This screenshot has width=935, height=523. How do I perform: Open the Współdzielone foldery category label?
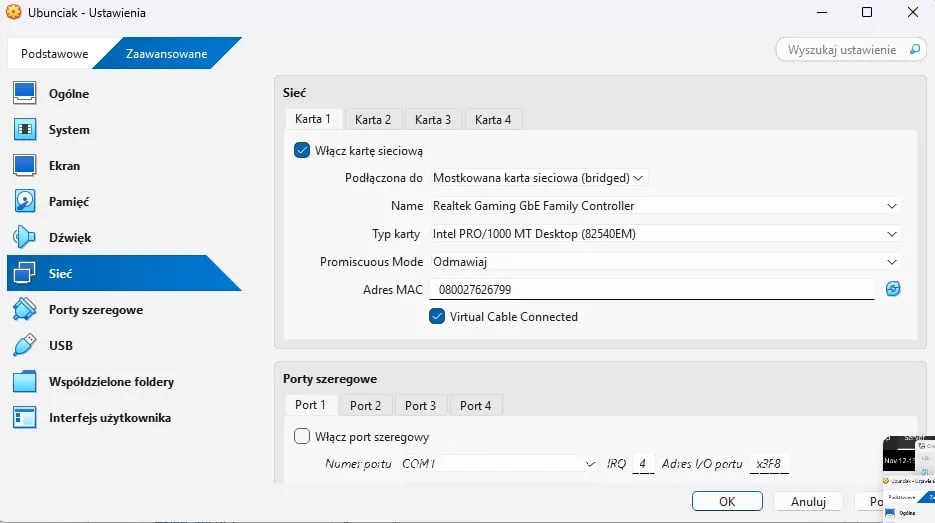click(x=112, y=382)
